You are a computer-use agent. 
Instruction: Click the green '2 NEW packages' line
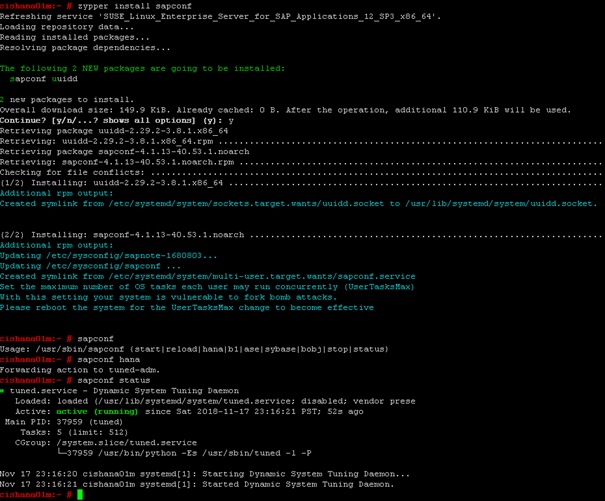click(x=142, y=68)
